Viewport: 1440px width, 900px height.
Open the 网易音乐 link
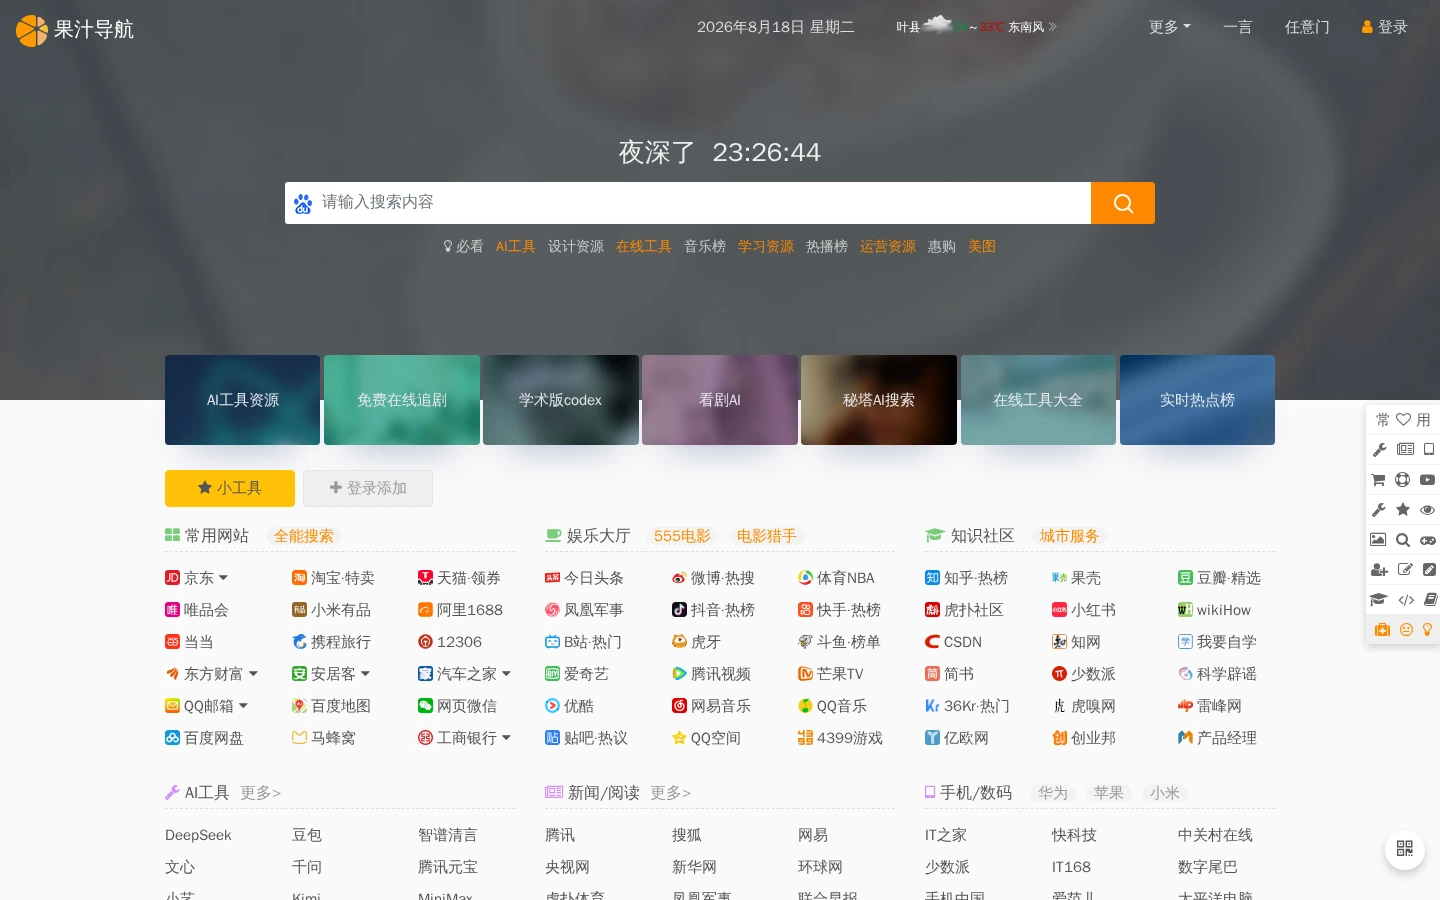(711, 706)
